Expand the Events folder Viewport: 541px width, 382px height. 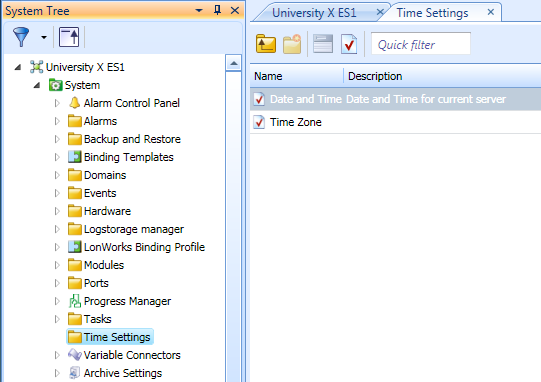pyautogui.click(x=57, y=193)
